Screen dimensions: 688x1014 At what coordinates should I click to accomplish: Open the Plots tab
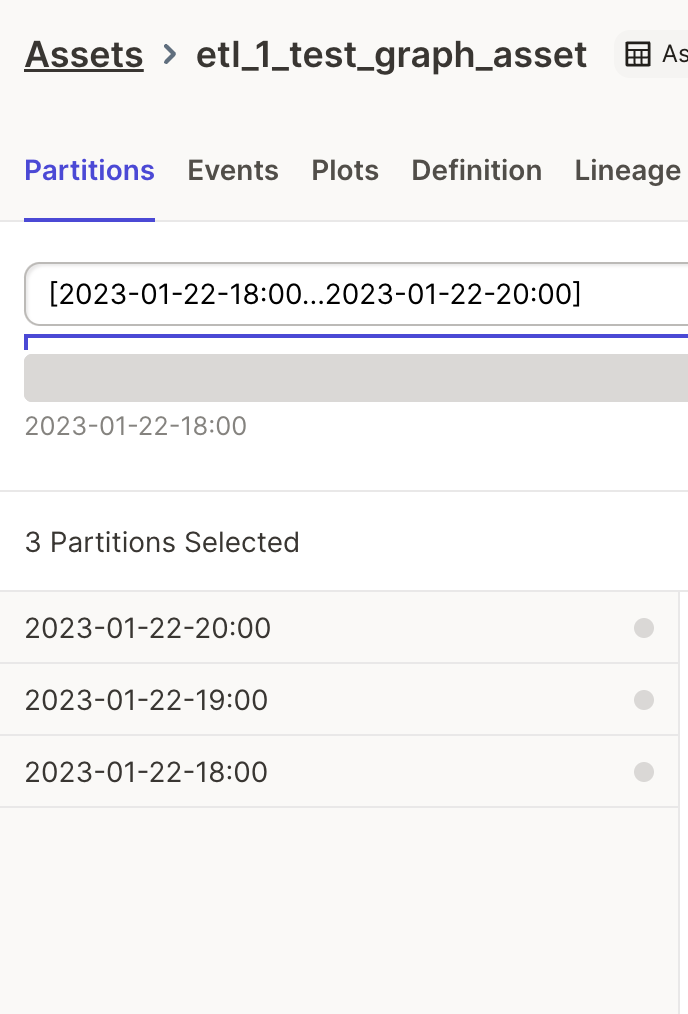(344, 170)
